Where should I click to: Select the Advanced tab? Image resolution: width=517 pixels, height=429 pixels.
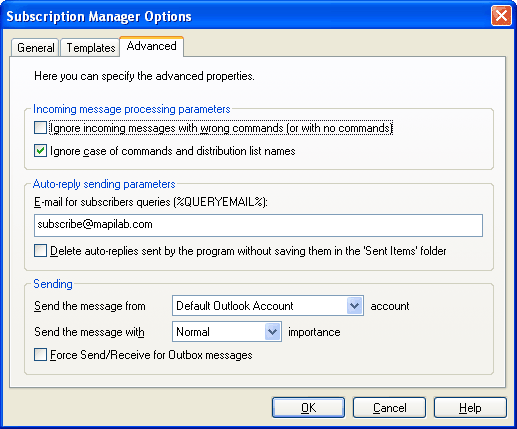point(152,46)
